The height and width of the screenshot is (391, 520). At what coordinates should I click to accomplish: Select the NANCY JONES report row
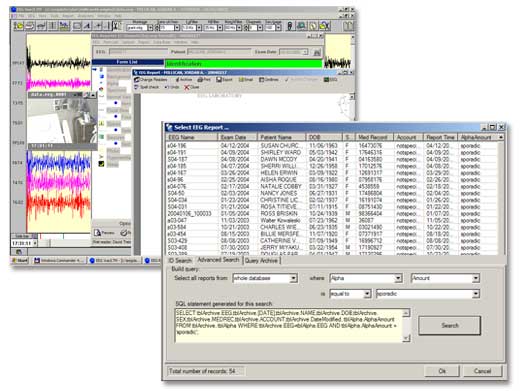click(331, 193)
